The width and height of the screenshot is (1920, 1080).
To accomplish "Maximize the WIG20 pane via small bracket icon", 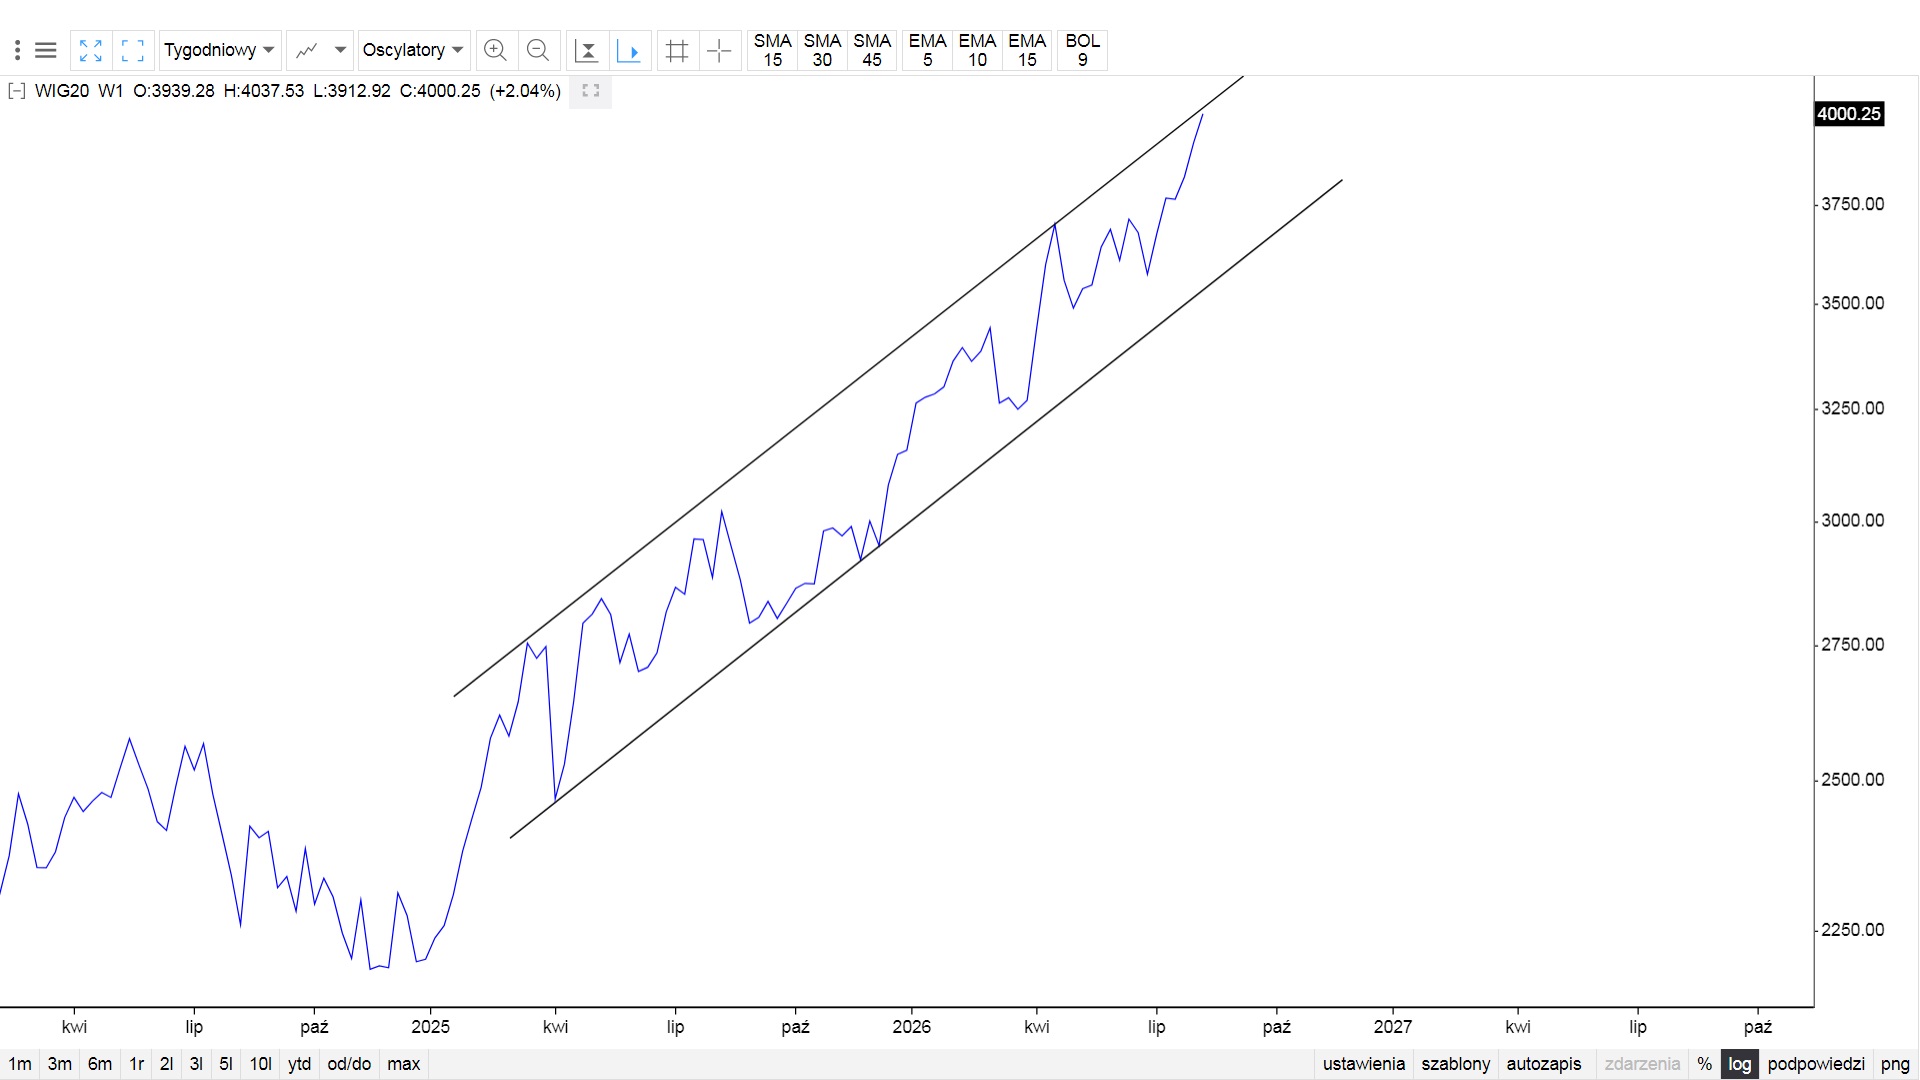I will point(591,91).
